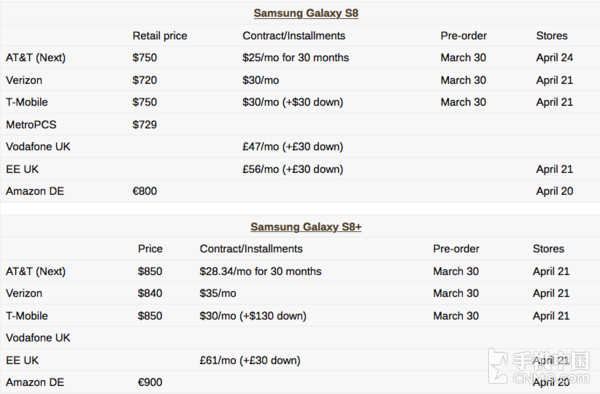Click the Samsung Galaxy S8+ heading link
Image resolution: width=600 pixels, height=394 pixels.
coord(306,227)
